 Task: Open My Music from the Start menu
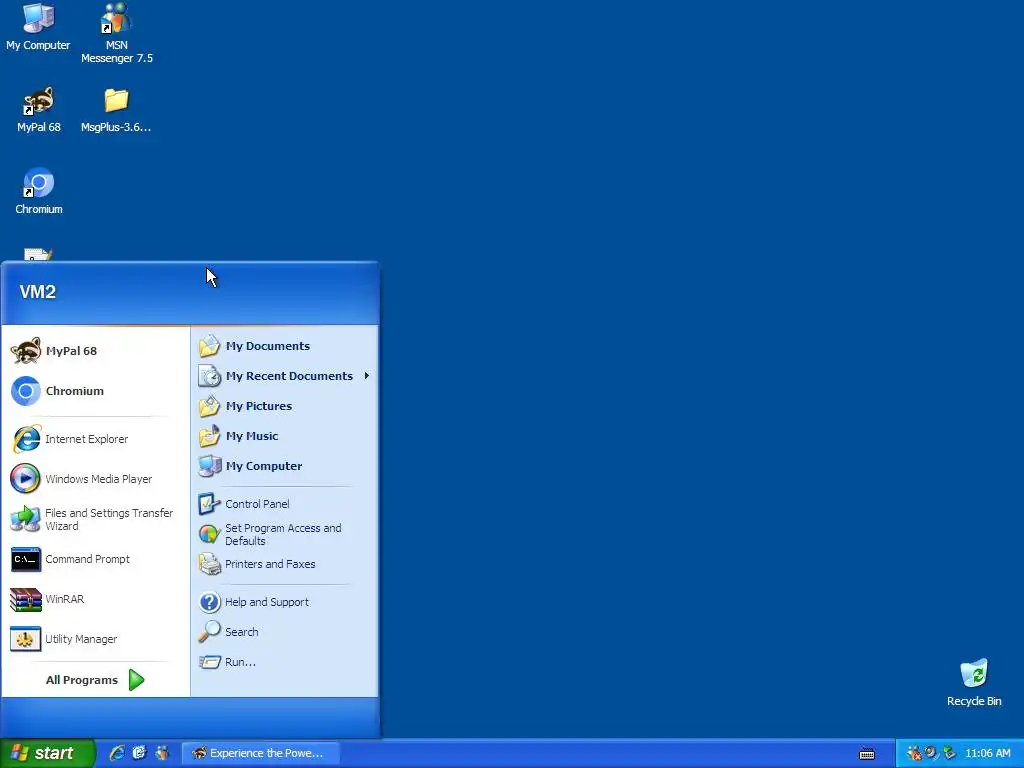[x=285, y=436]
